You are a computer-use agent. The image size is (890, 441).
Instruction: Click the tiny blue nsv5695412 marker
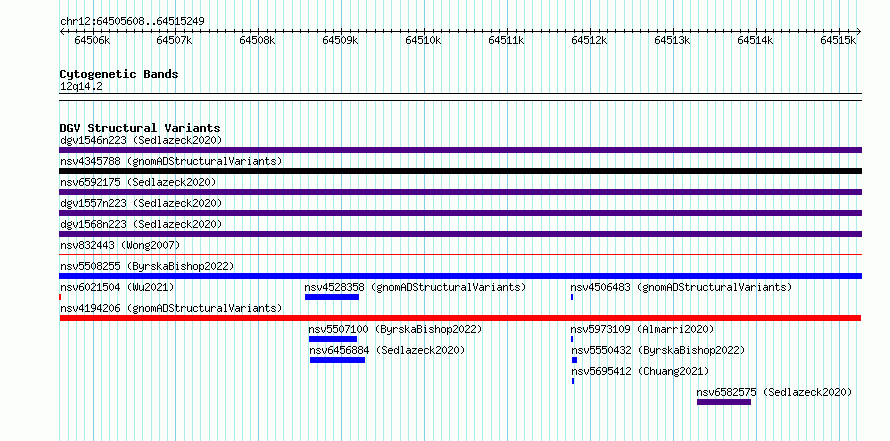tap(573, 381)
